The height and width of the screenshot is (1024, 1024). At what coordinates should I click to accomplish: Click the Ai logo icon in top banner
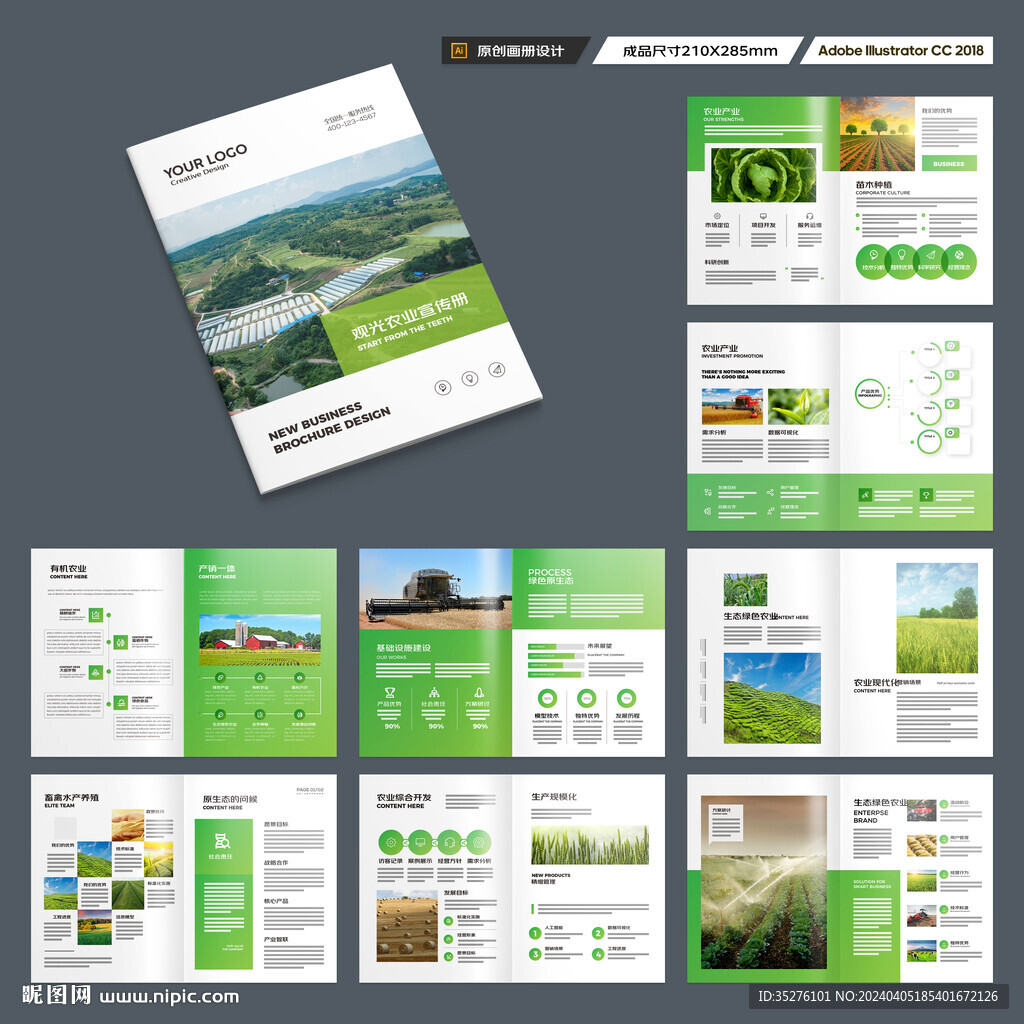tap(458, 50)
